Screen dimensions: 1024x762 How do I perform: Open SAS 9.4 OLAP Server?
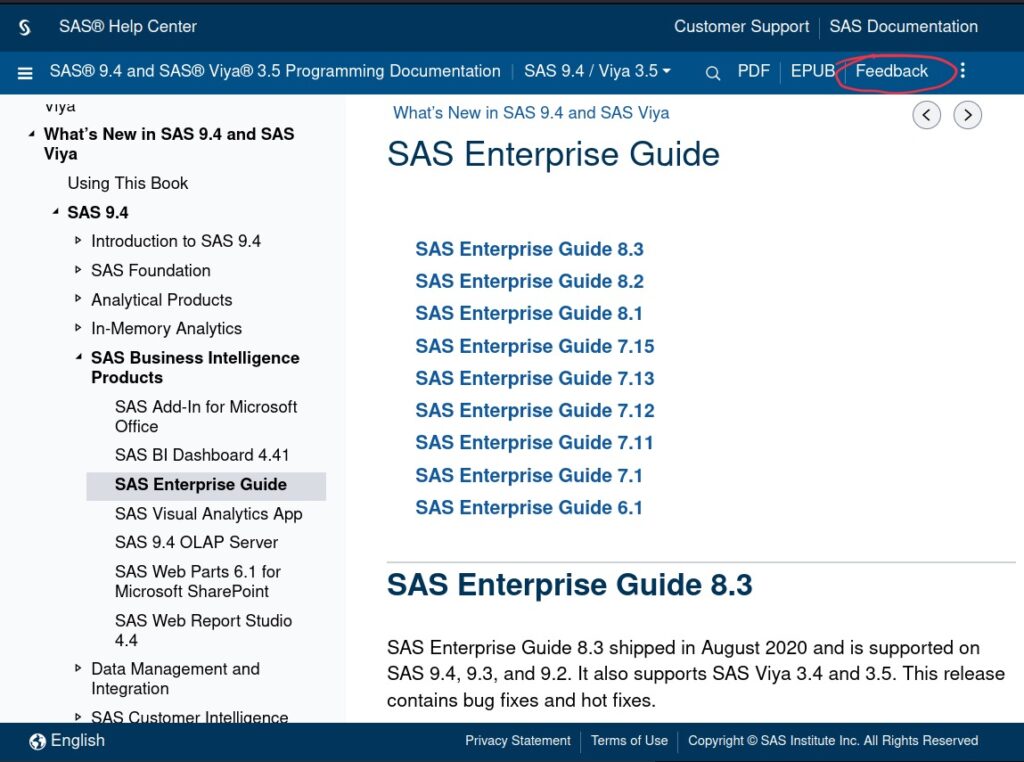click(197, 543)
